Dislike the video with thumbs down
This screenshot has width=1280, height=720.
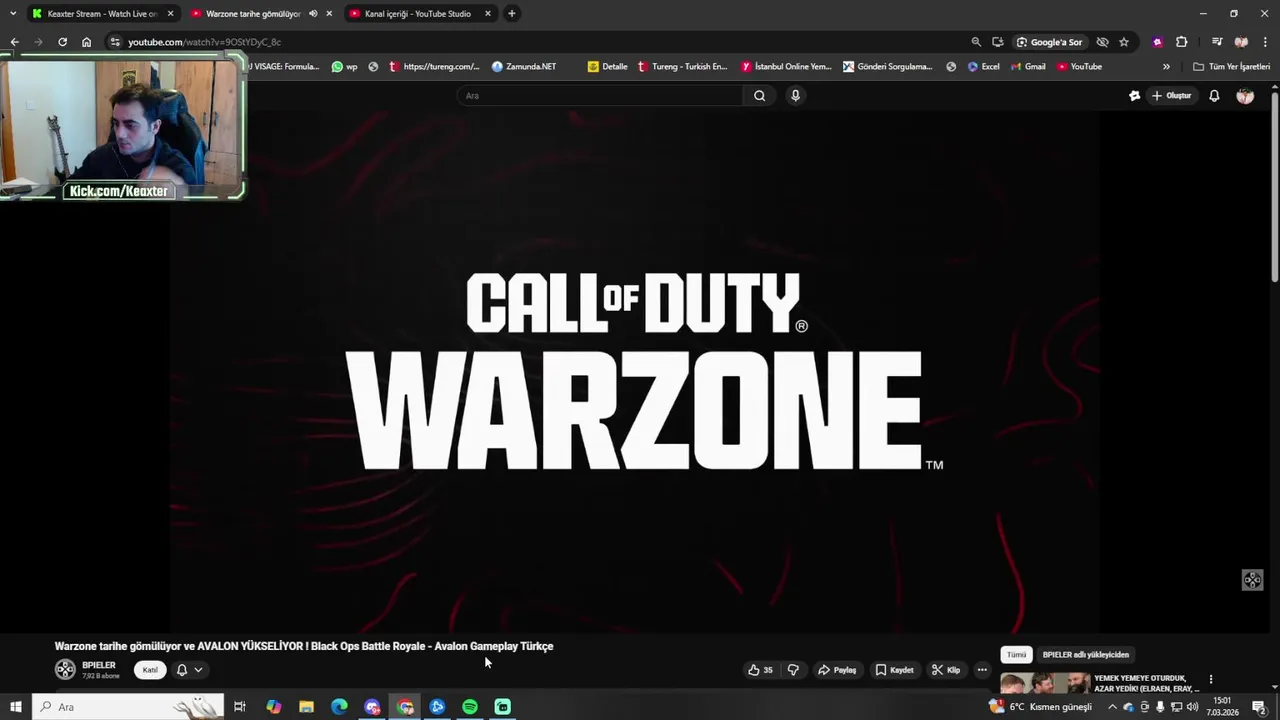point(793,670)
